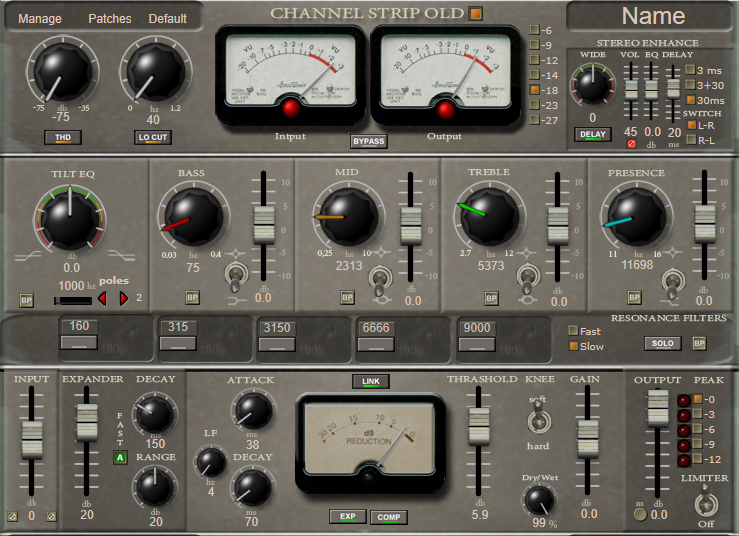Viewport: 739px width, 536px height.
Task: Click the stereo EQ slider
Action: 651,89
